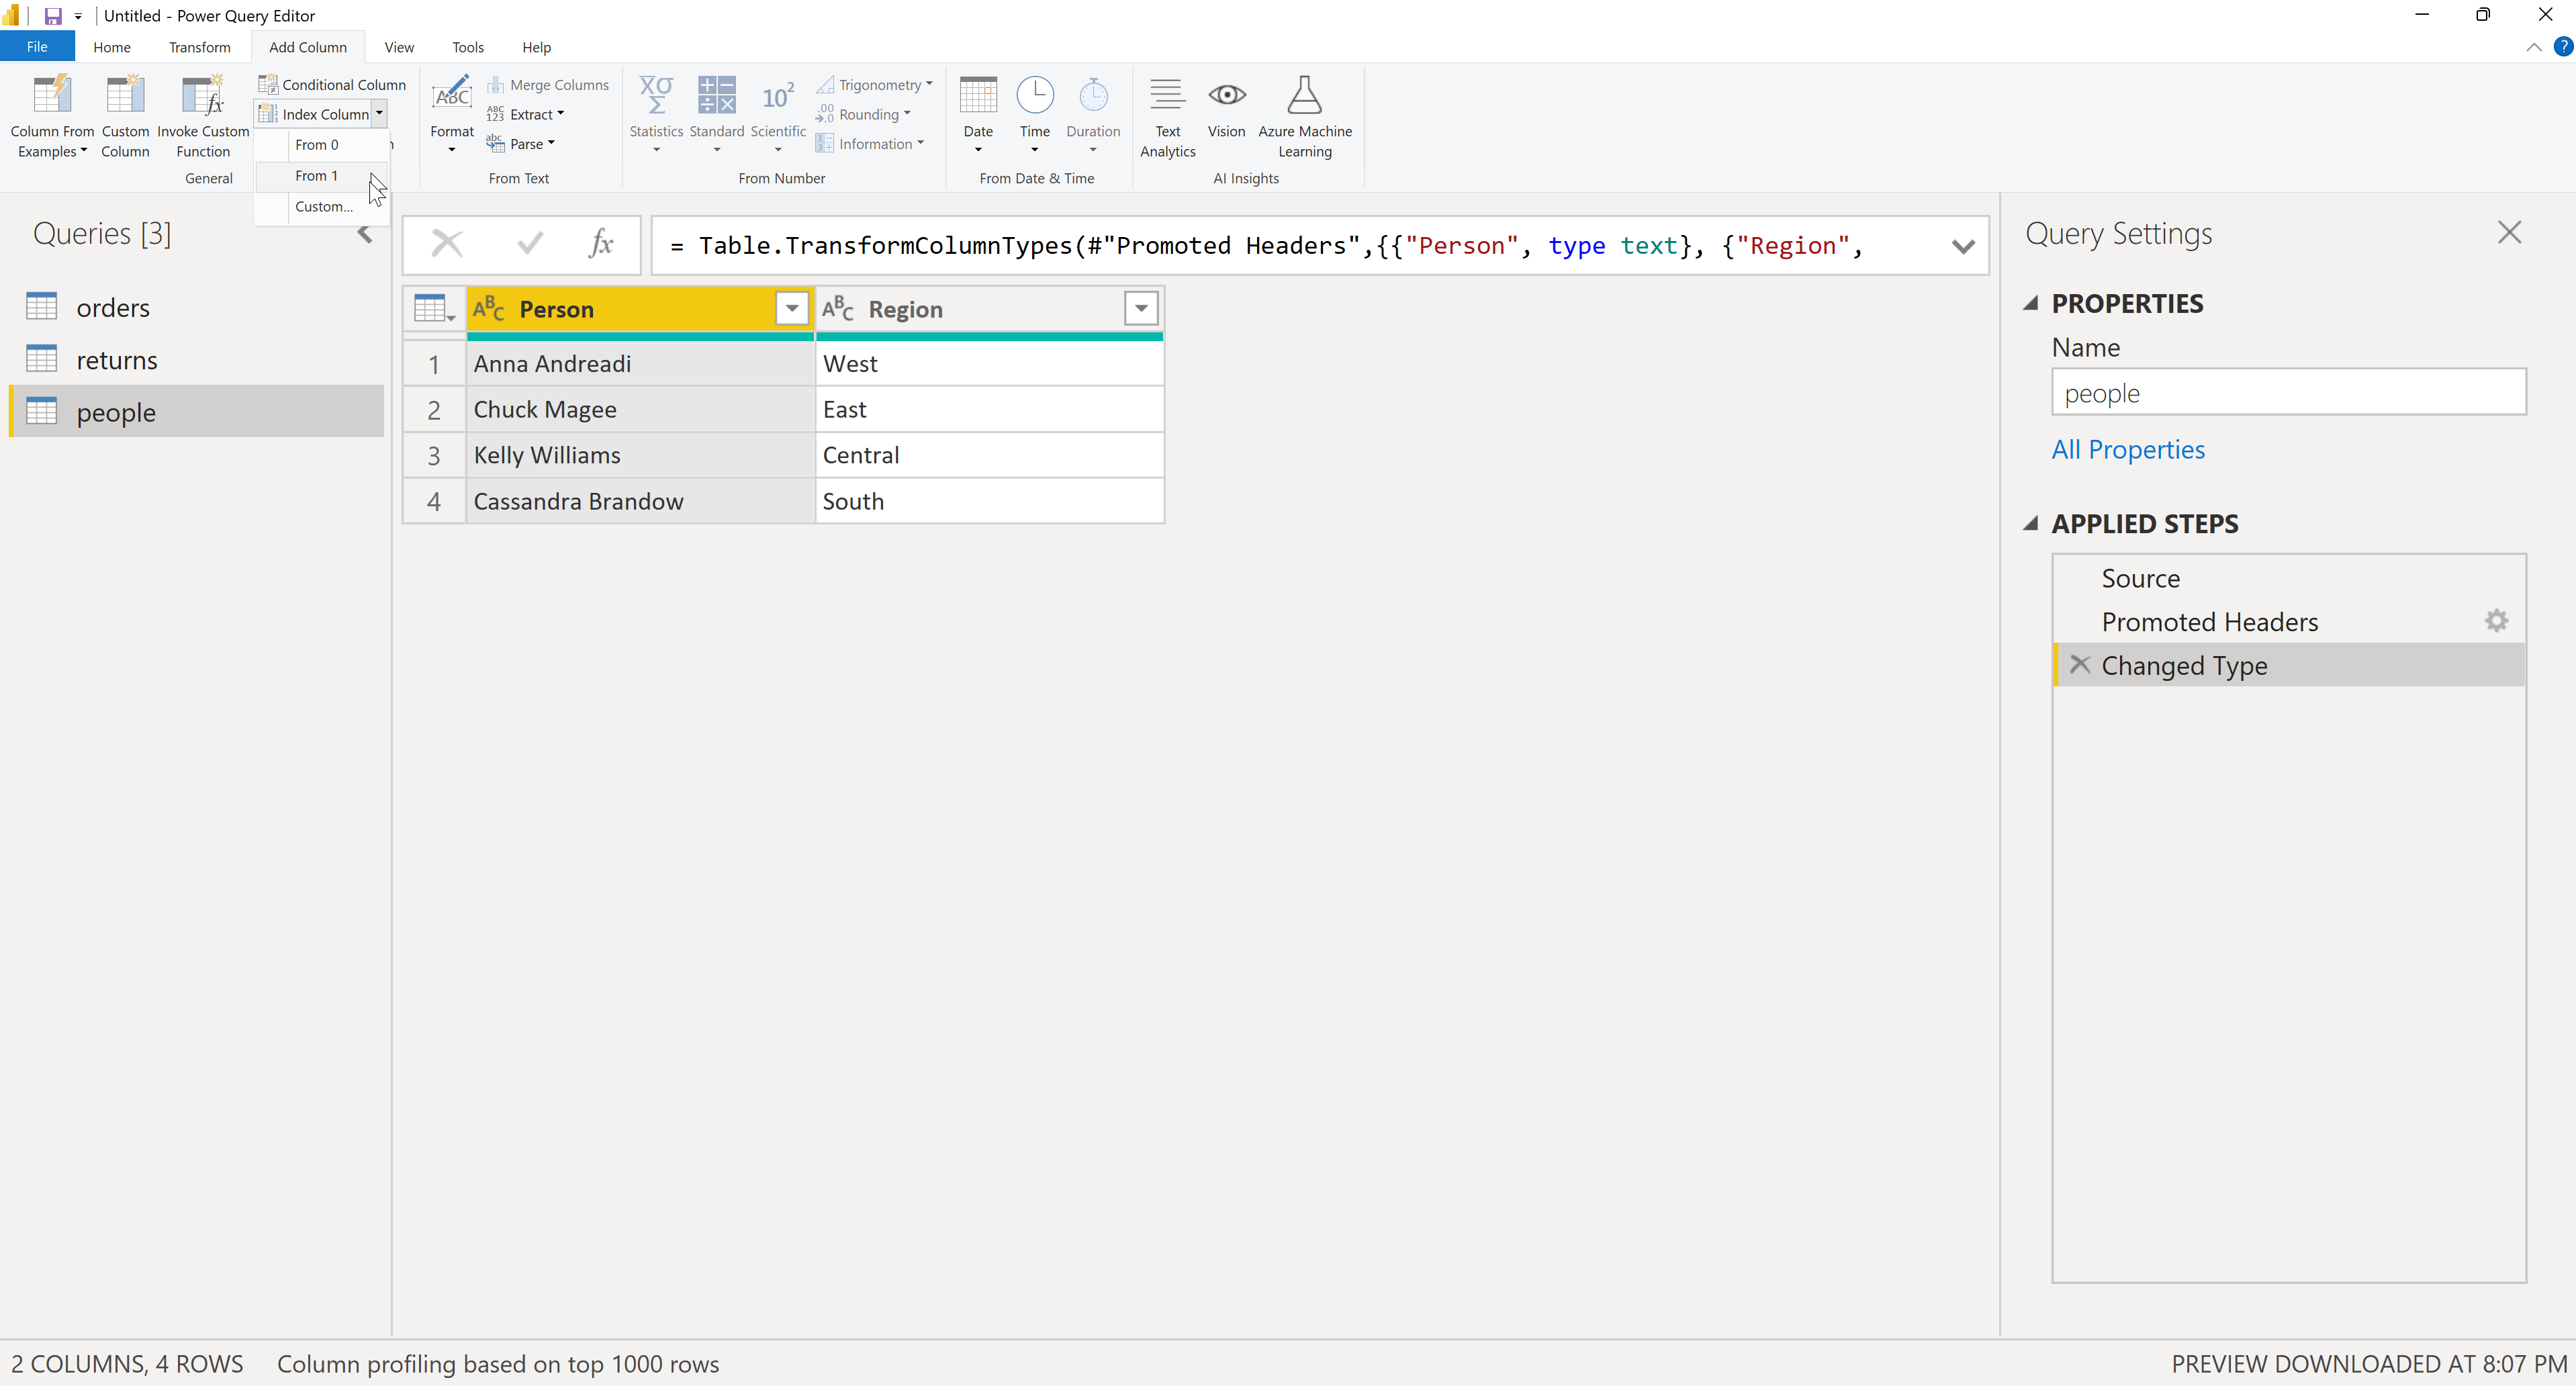2576x1386 pixels.
Task: Click Azure Machine Learning icon
Action: [x=1304, y=97]
